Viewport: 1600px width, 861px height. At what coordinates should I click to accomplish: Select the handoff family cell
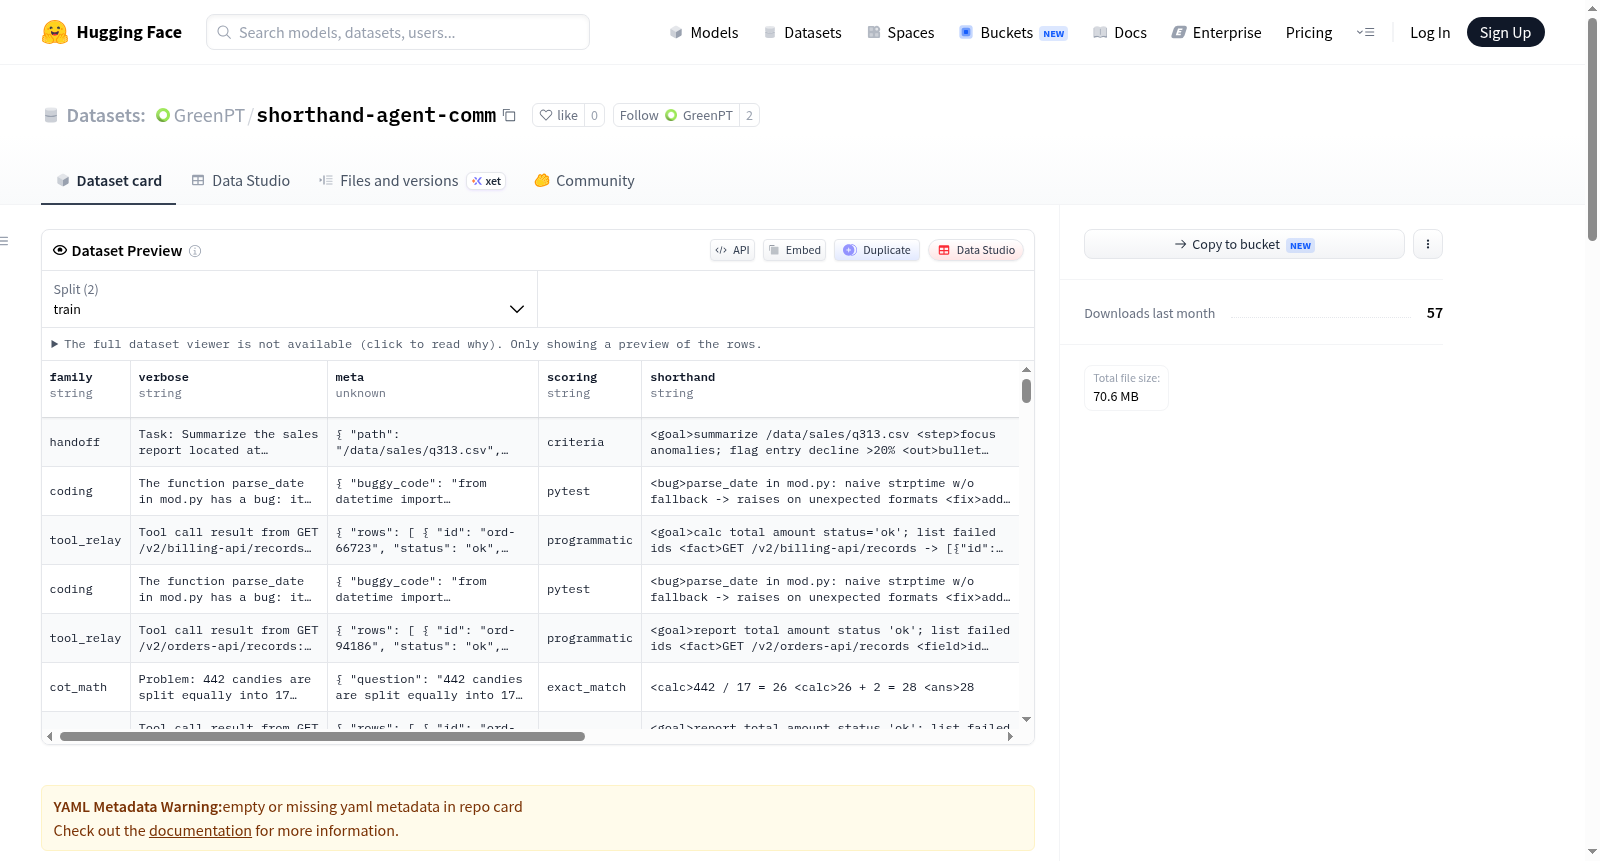(x=86, y=442)
